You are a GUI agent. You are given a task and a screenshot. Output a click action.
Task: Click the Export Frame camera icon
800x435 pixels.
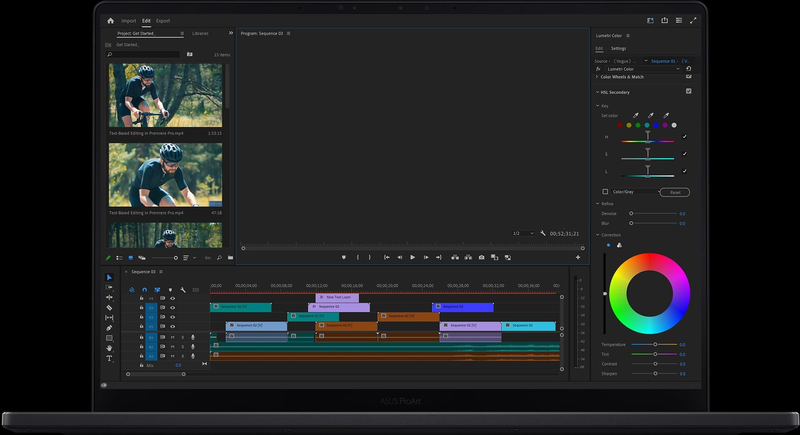point(481,257)
